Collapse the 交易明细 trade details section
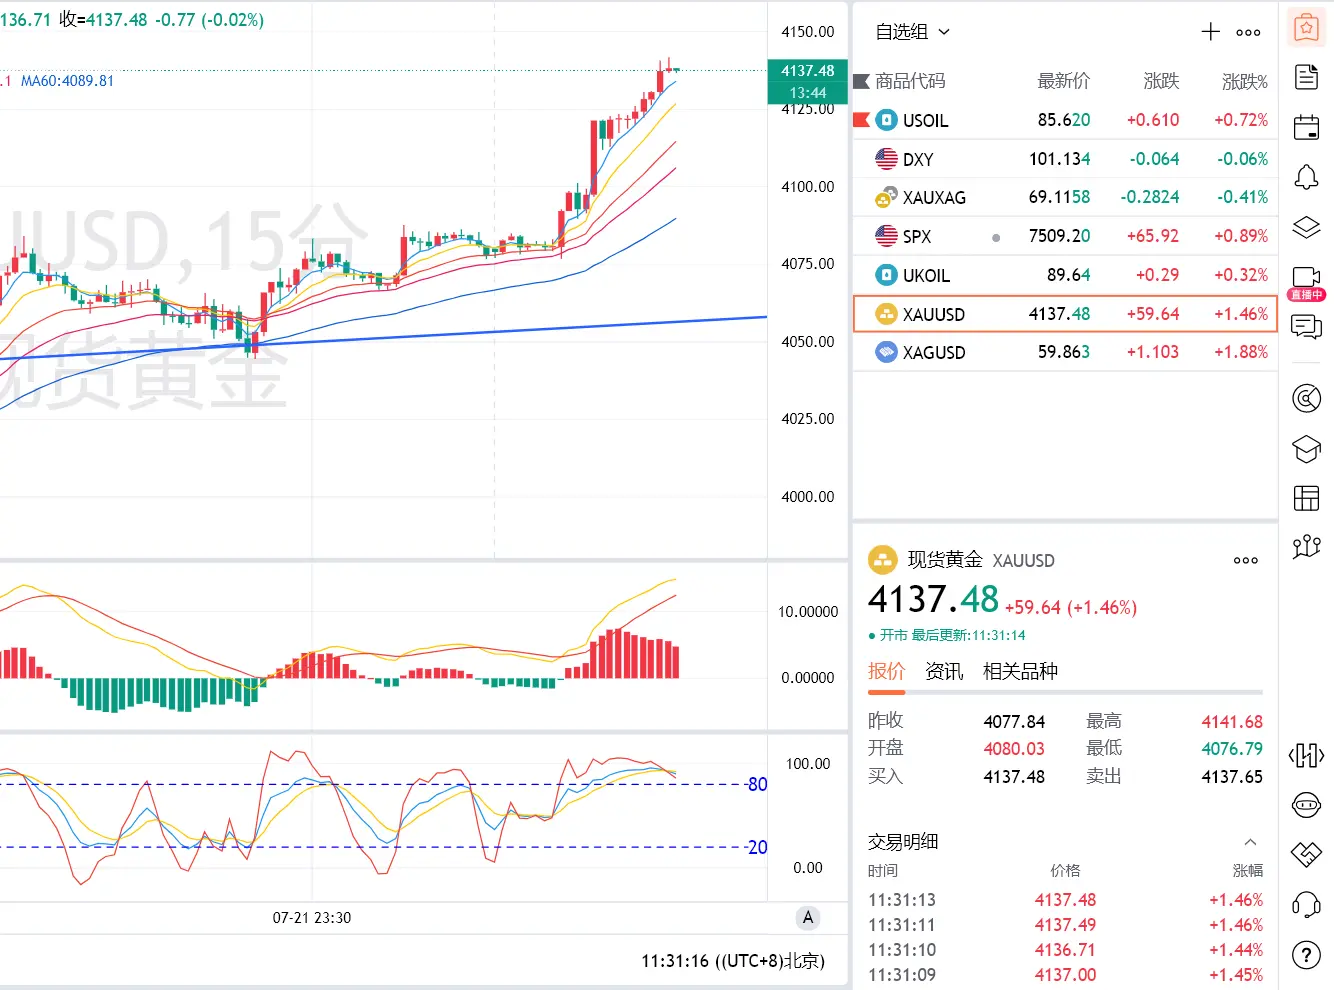The width and height of the screenshot is (1334, 990). coord(1250,842)
